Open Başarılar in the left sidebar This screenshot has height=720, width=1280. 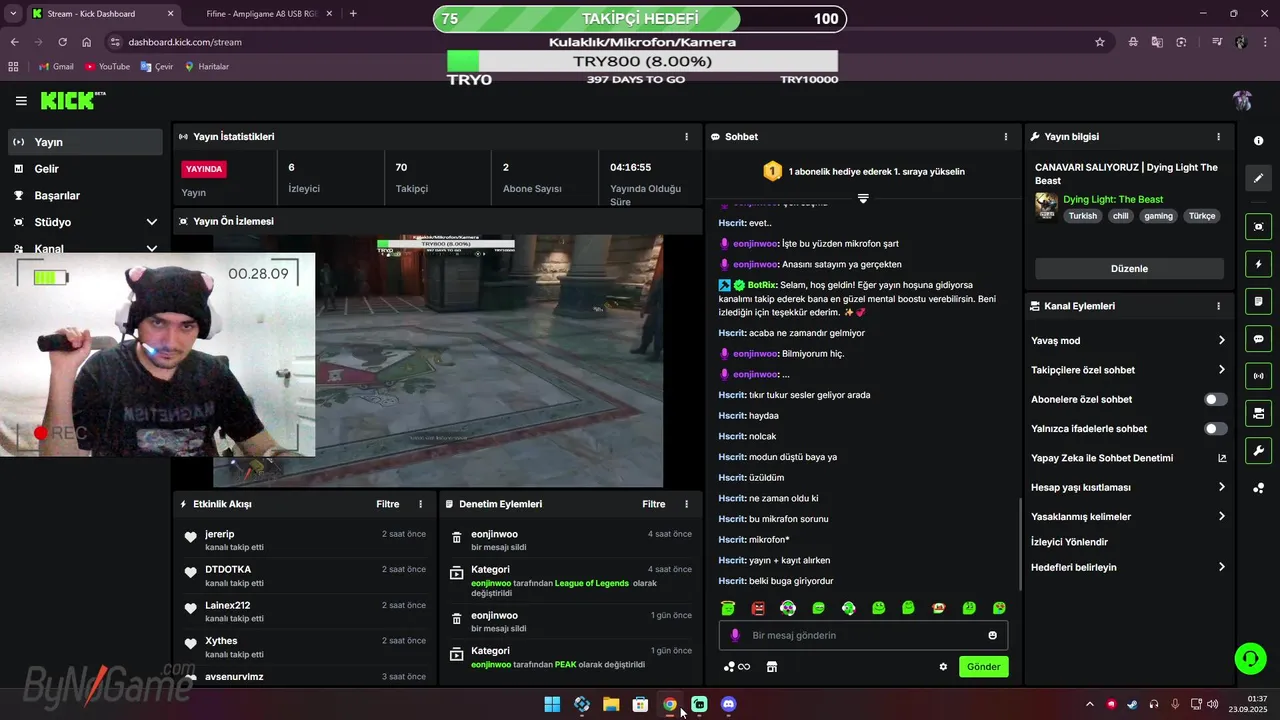(x=85, y=195)
